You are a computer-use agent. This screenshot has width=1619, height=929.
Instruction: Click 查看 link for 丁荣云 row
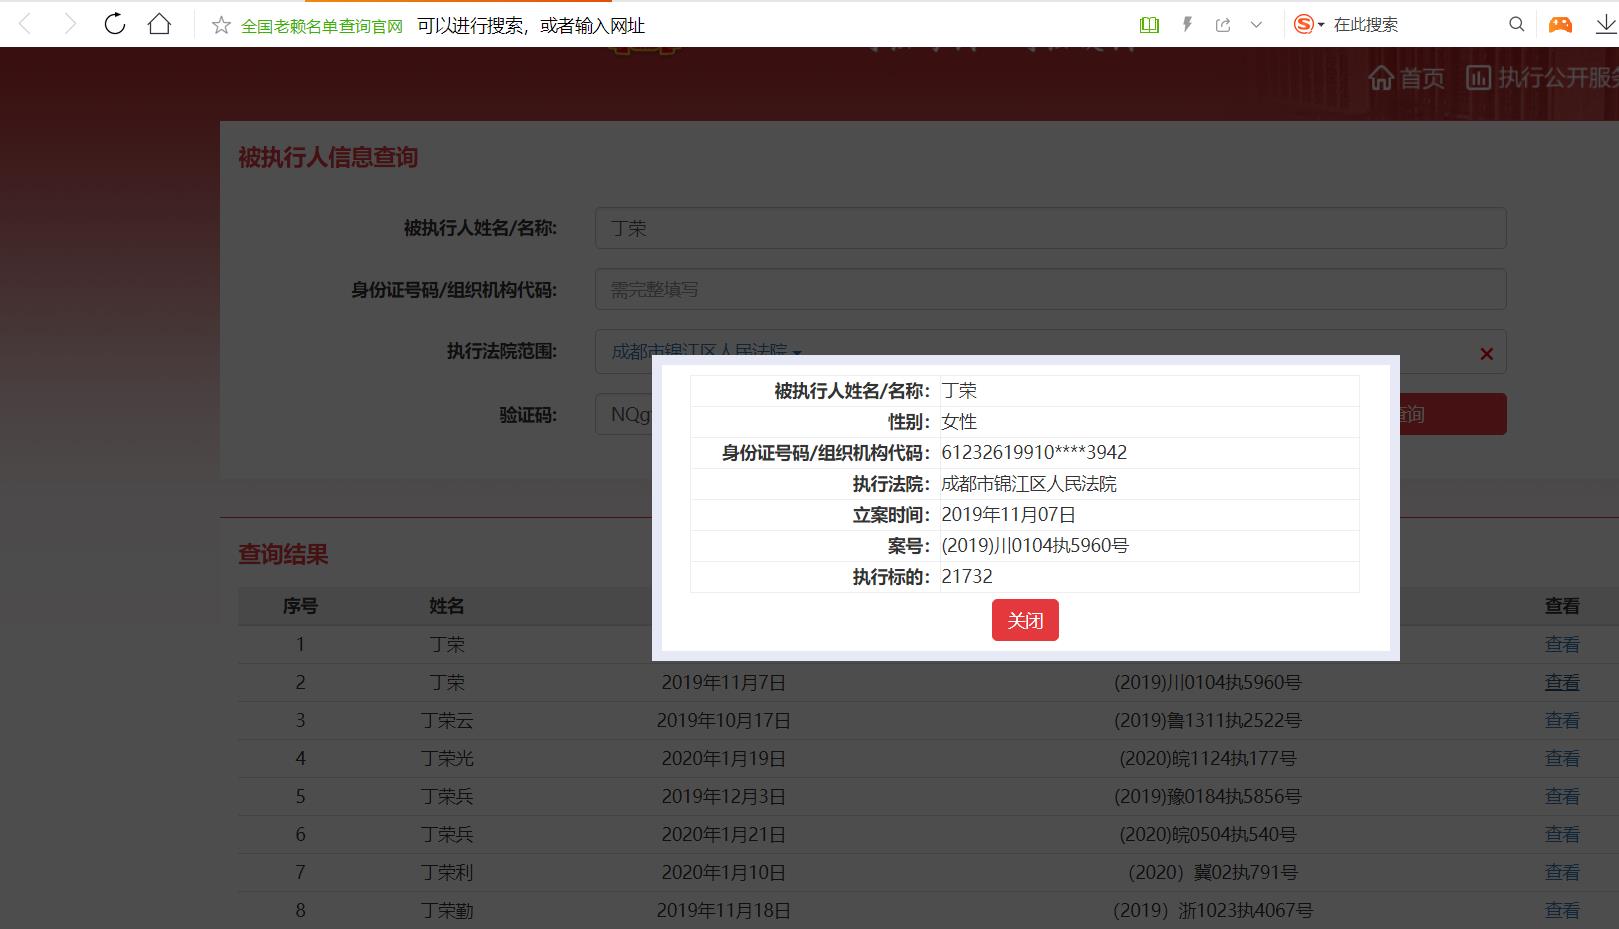pyautogui.click(x=1561, y=720)
